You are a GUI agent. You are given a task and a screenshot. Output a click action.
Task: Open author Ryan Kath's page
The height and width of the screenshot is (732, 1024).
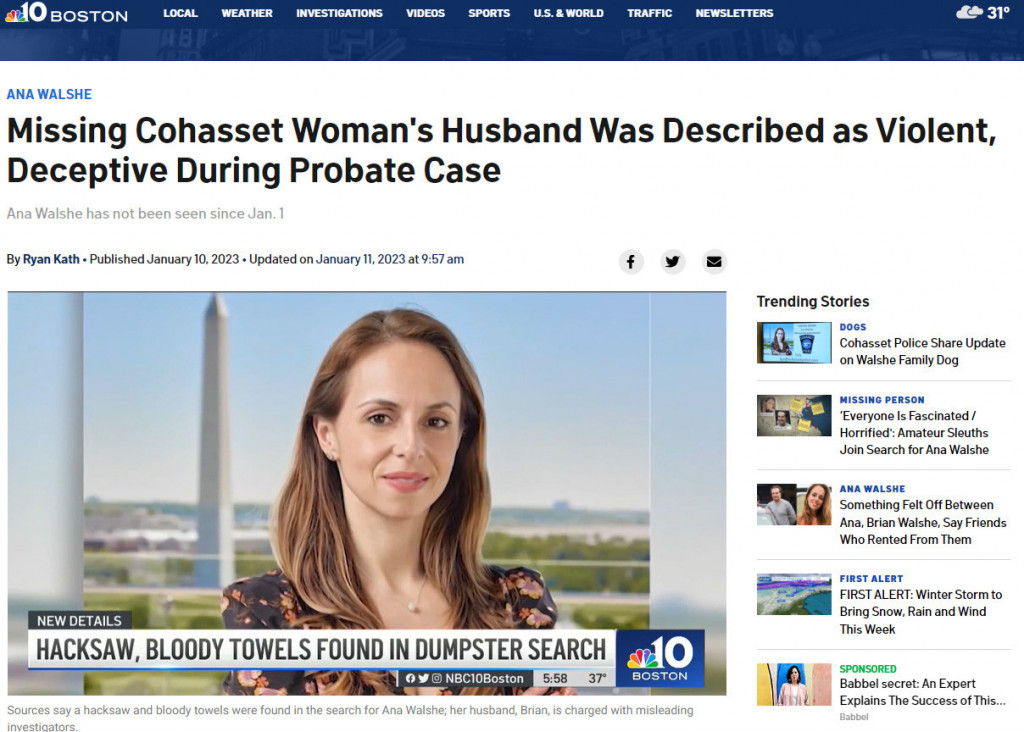tap(51, 259)
